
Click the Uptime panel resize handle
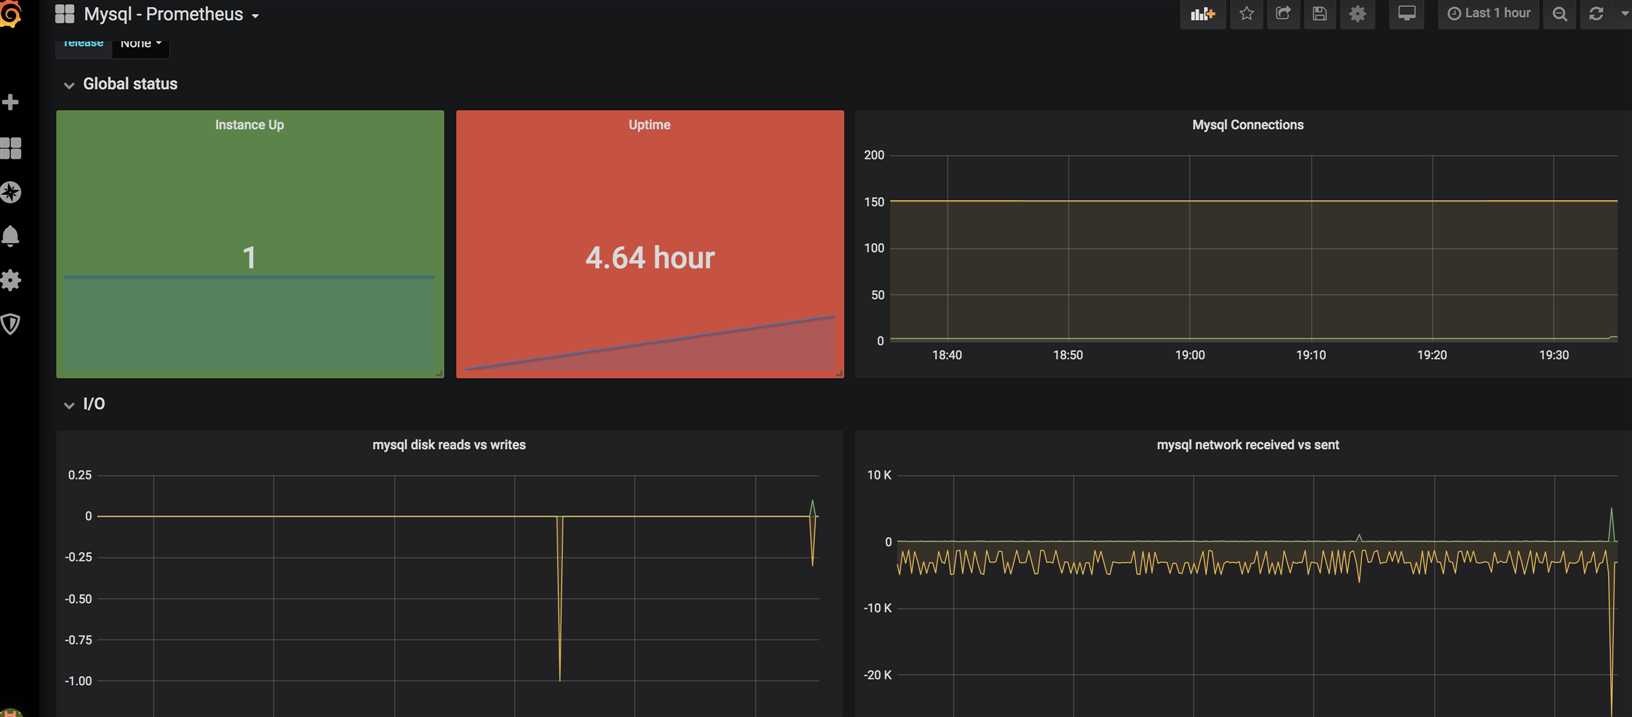click(x=838, y=373)
